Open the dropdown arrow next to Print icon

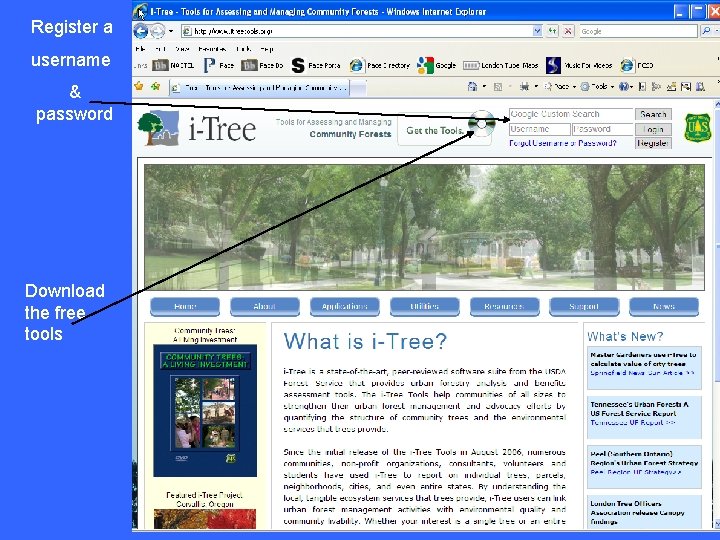click(x=536, y=86)
